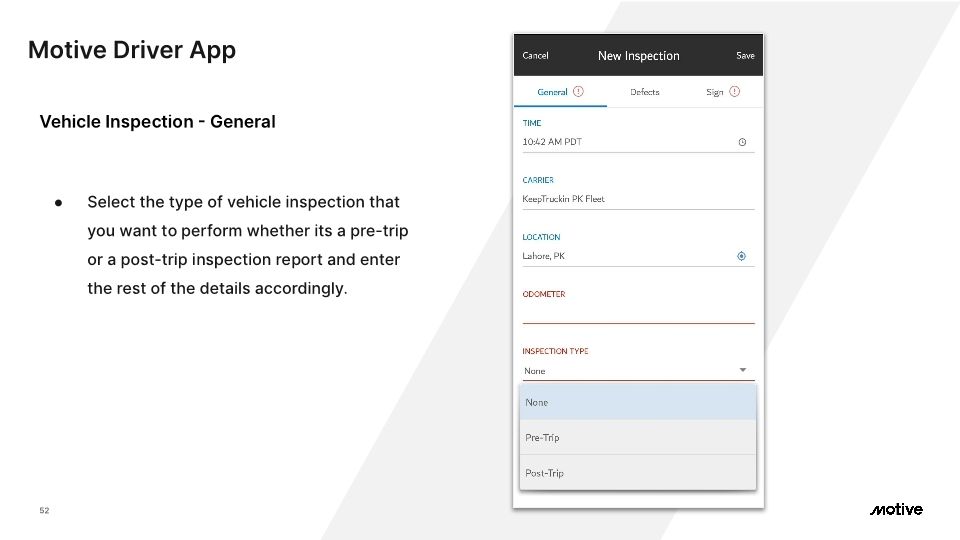Click the clock icon in Time field
The width and height of the screenshot is (960, 540).
(742, 142)
